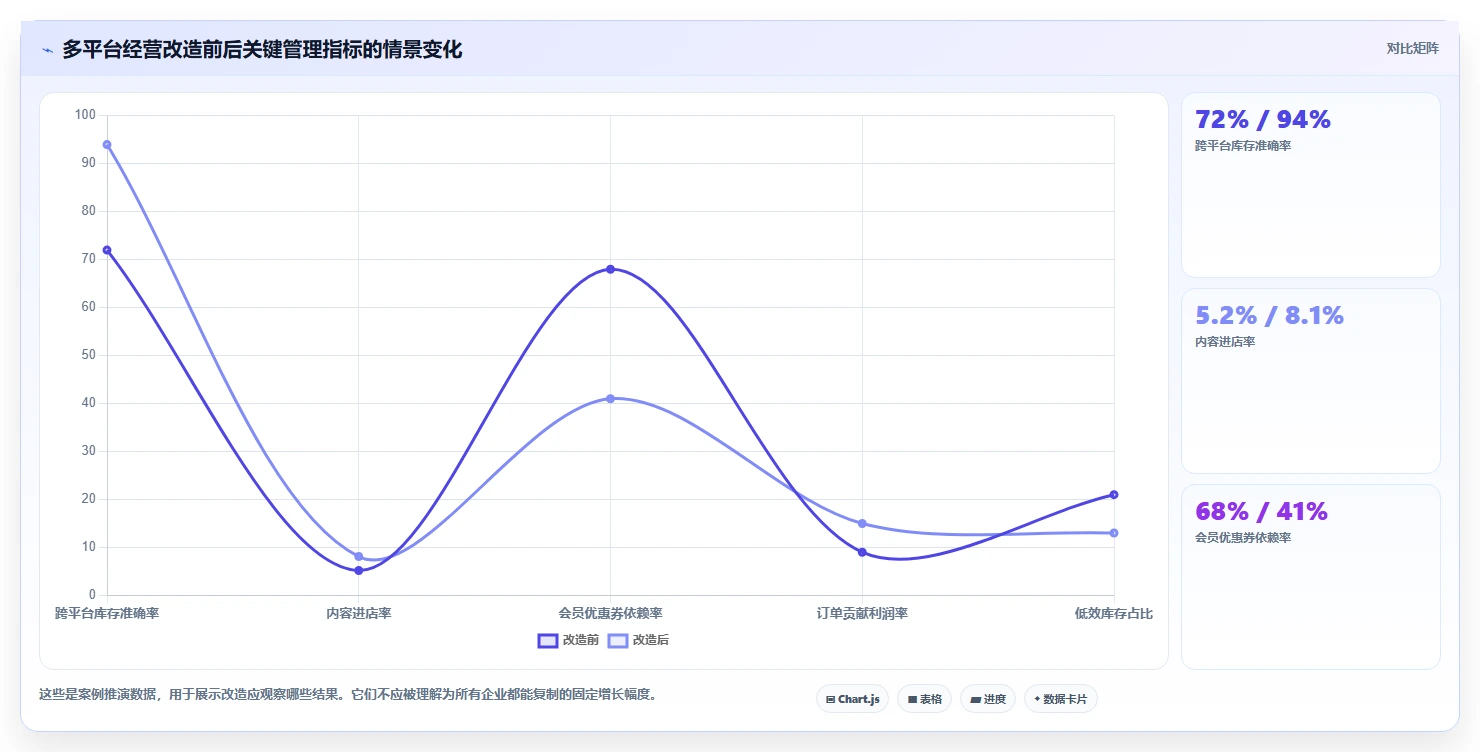Viewport: 1480px width, 752px height.
Task: Click the 改造前 point at 内容进店率
Action: pos(358,570)
